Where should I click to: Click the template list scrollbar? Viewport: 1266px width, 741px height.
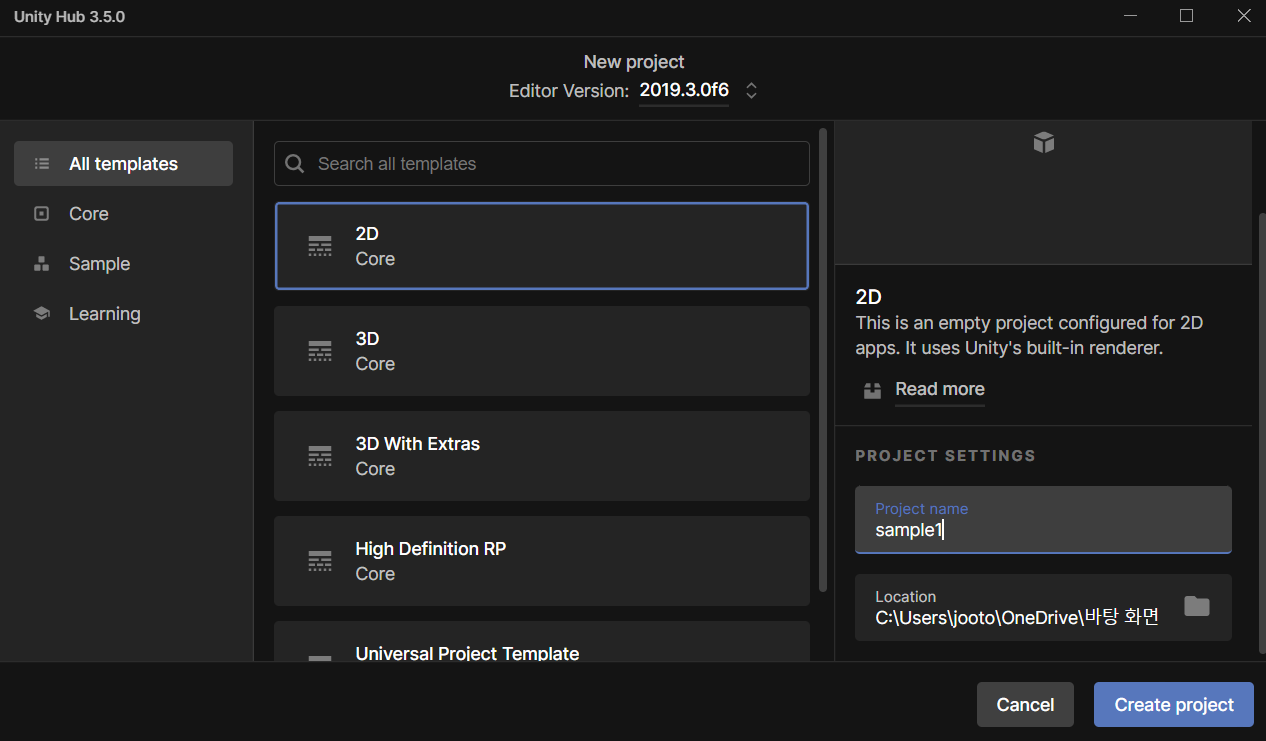[x=823, y=359]
